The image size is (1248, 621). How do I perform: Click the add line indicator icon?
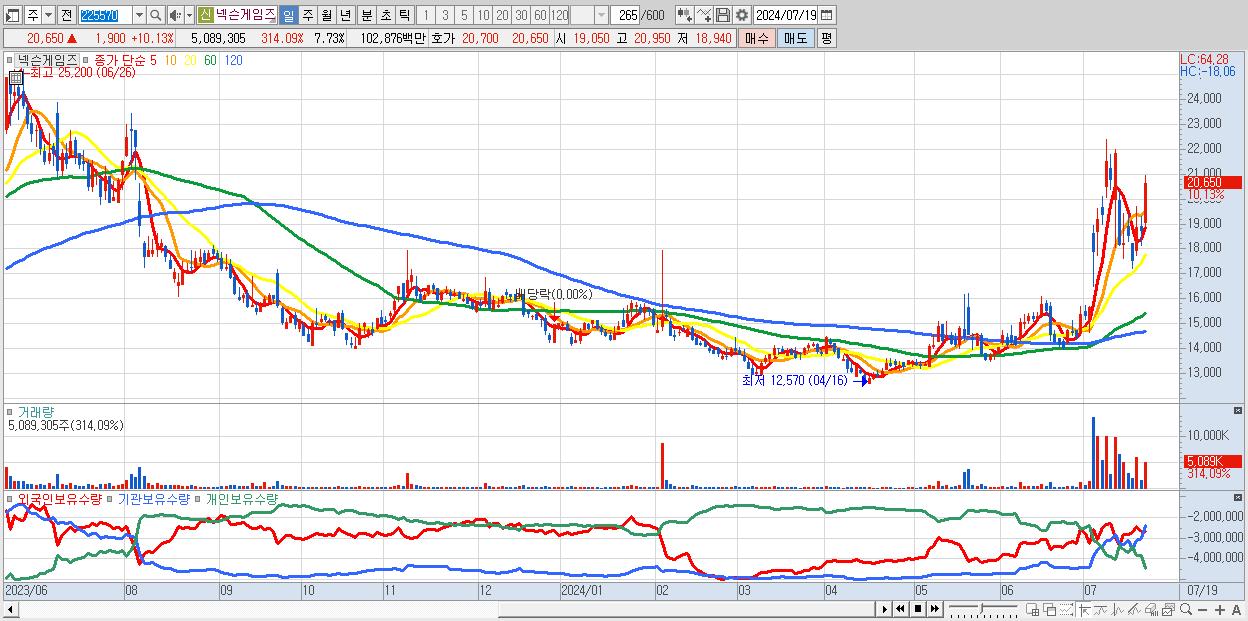point(704,15)
